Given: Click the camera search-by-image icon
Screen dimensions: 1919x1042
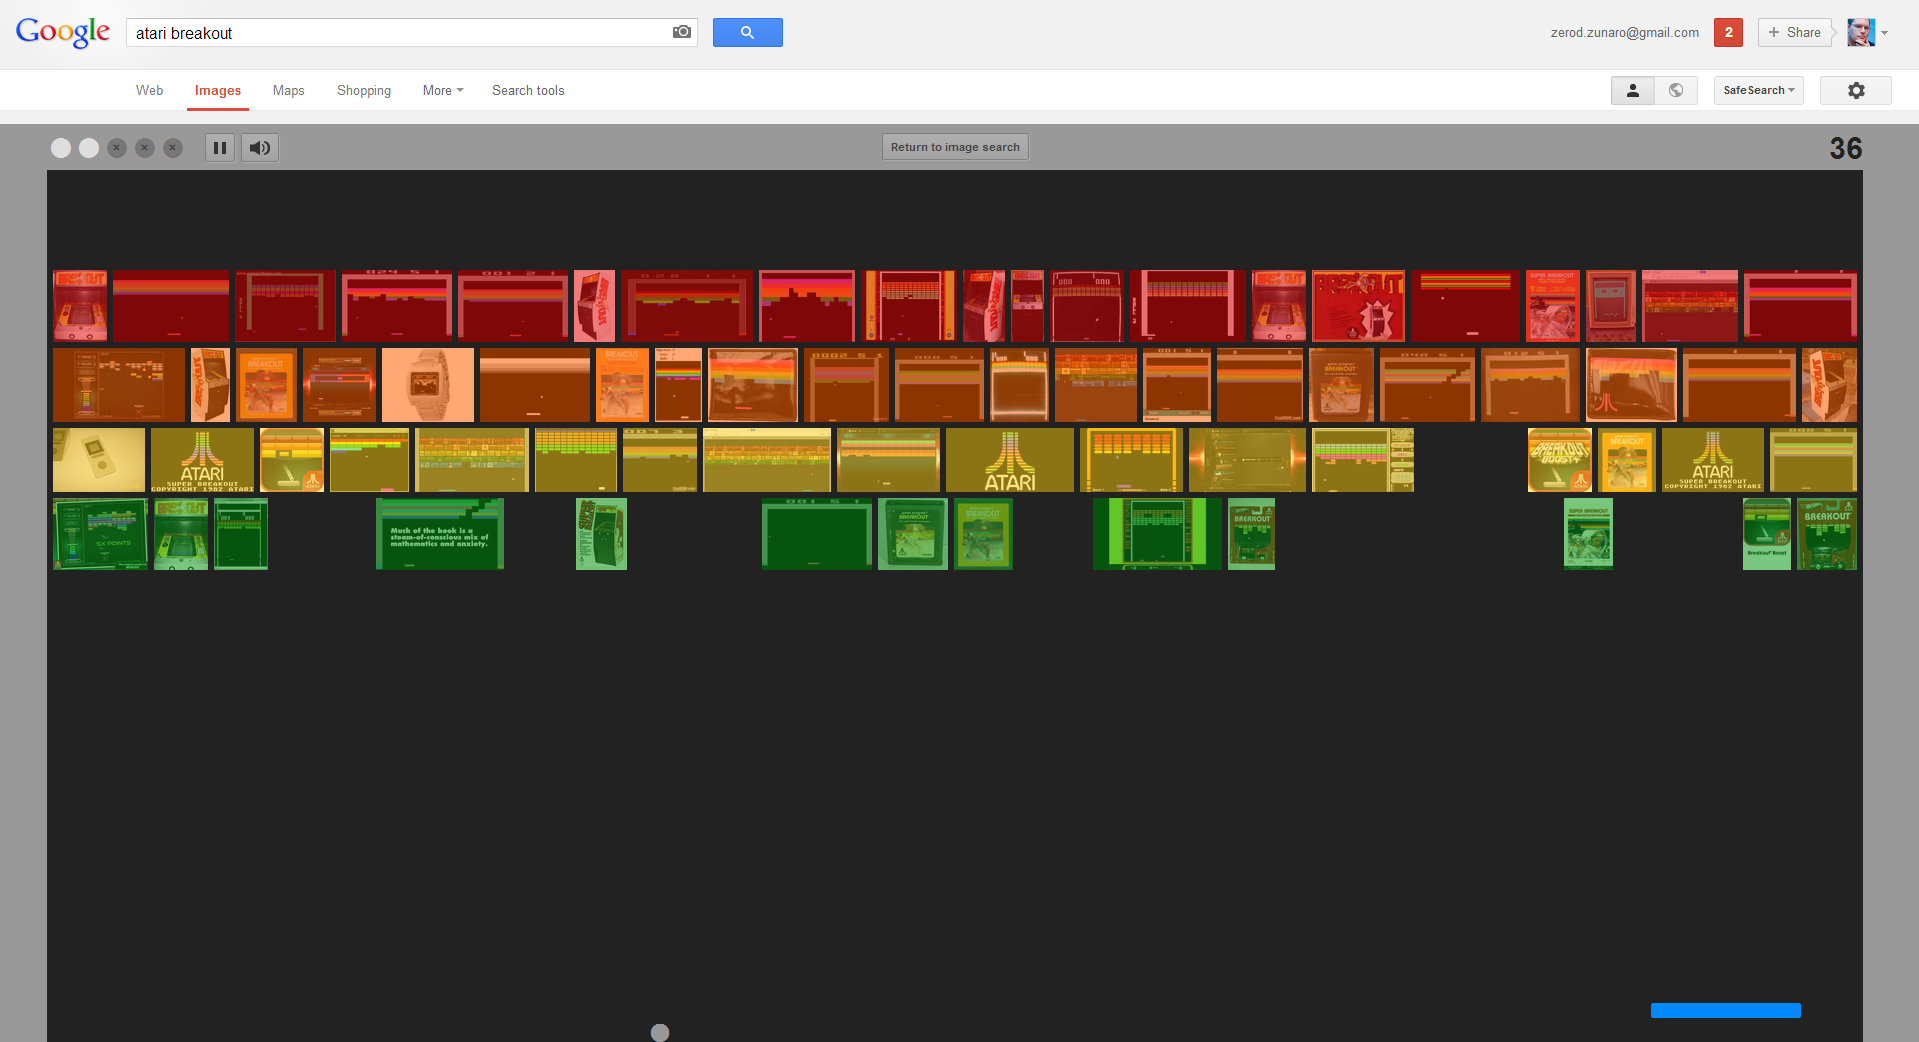Looking at the screenshot, I should pyautogui.click(x=681, y=32).
